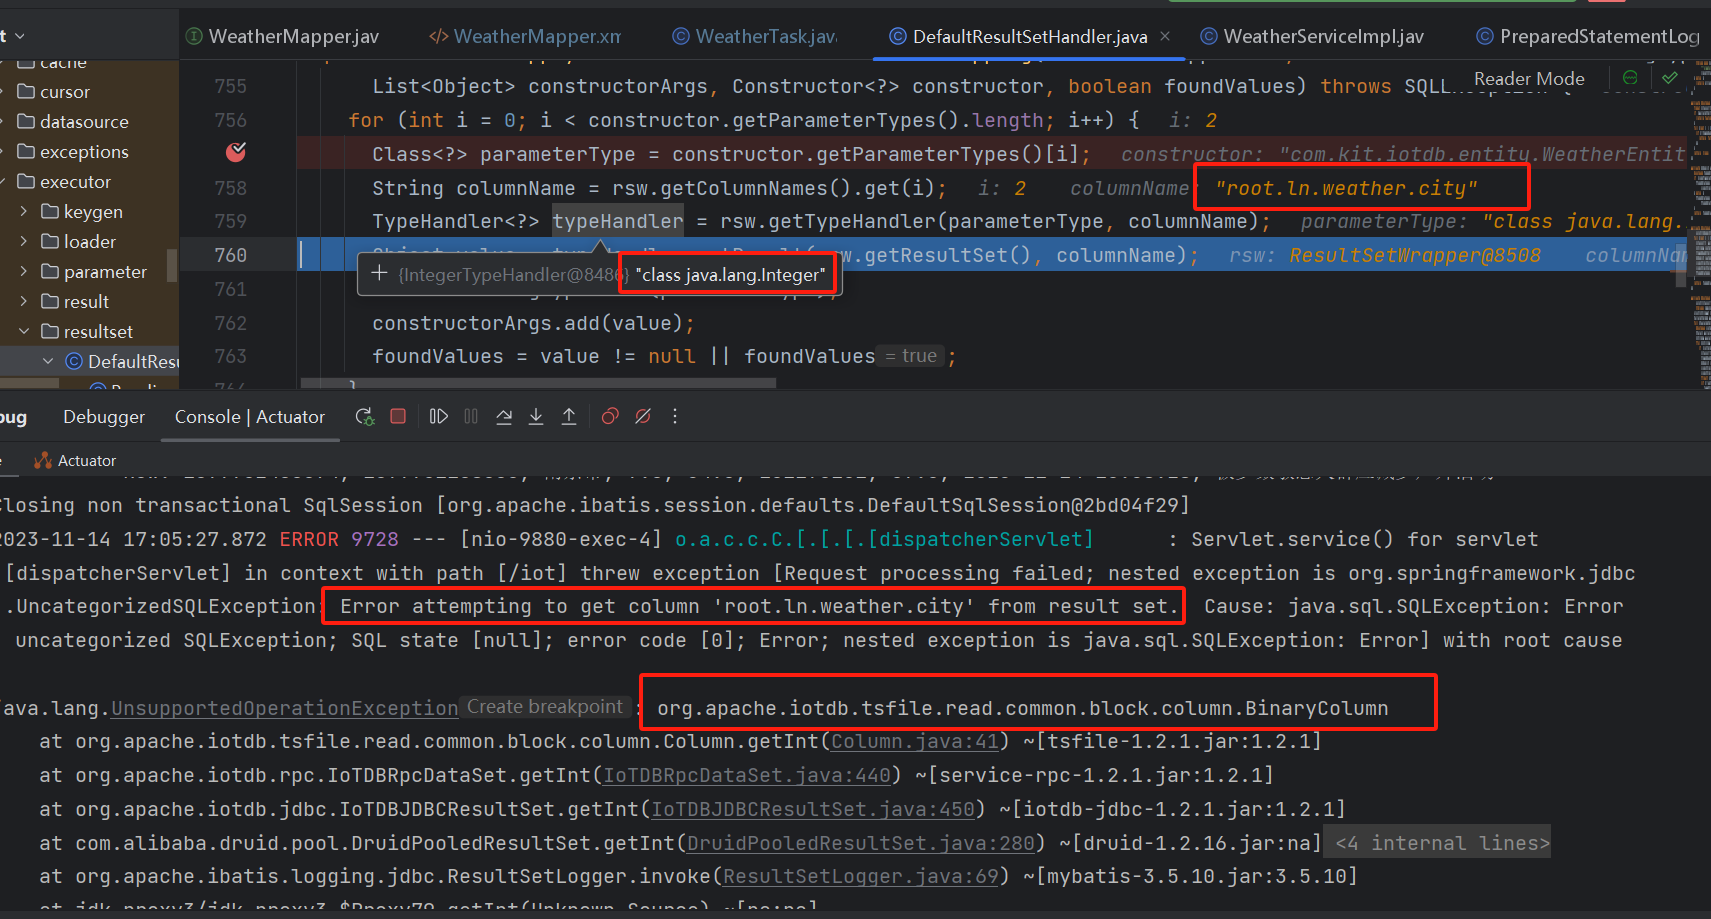Stop the running debug process
Image resolution: width=1711 pixels, height=919 pixels.
398,416
